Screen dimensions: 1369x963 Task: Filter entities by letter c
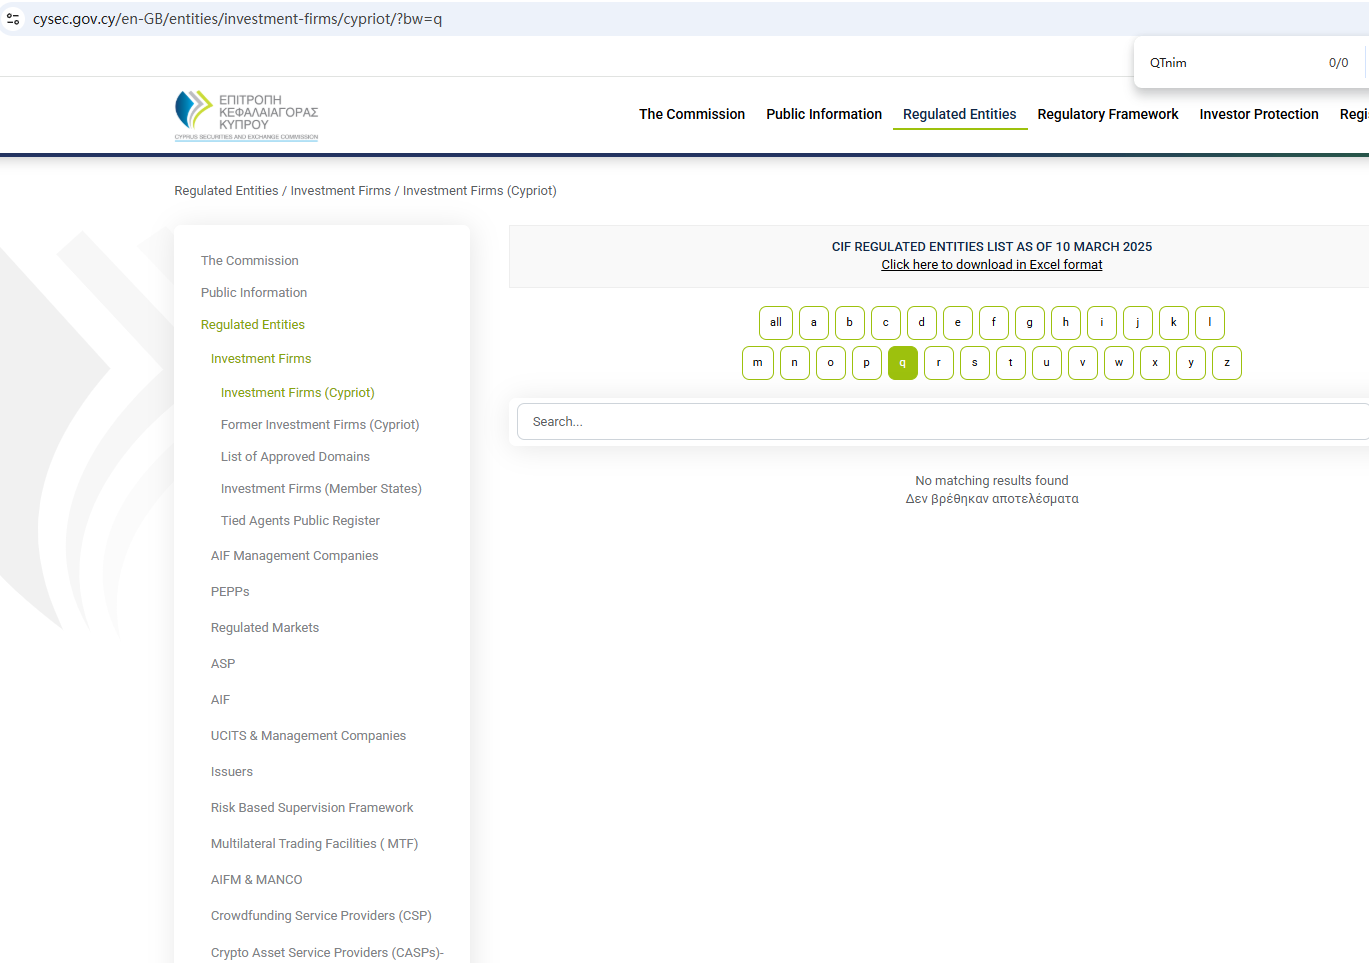pyautogui.click(x=886, y=323)
